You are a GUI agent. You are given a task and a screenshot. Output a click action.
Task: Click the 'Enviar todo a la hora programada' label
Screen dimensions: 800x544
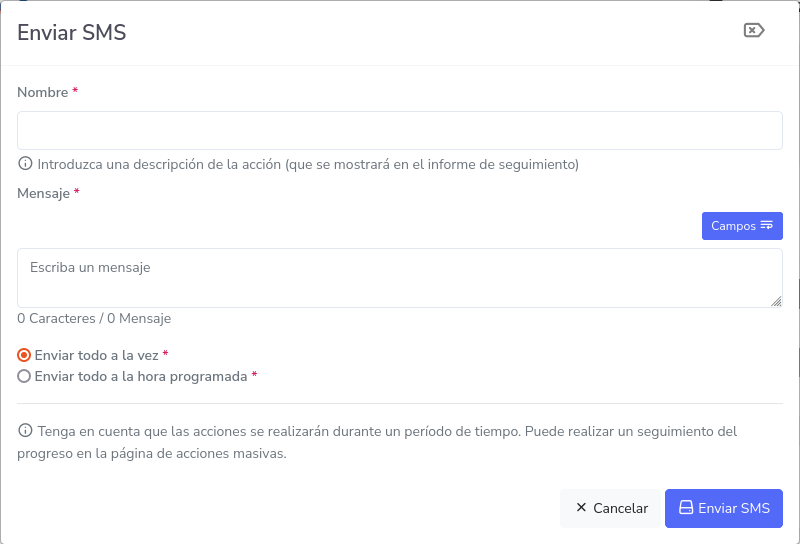click(x=140, y=377)
